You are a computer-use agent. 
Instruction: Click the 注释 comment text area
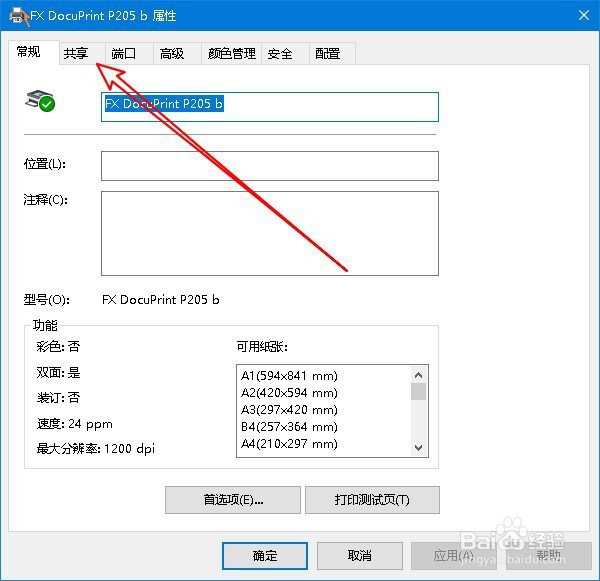270,233
